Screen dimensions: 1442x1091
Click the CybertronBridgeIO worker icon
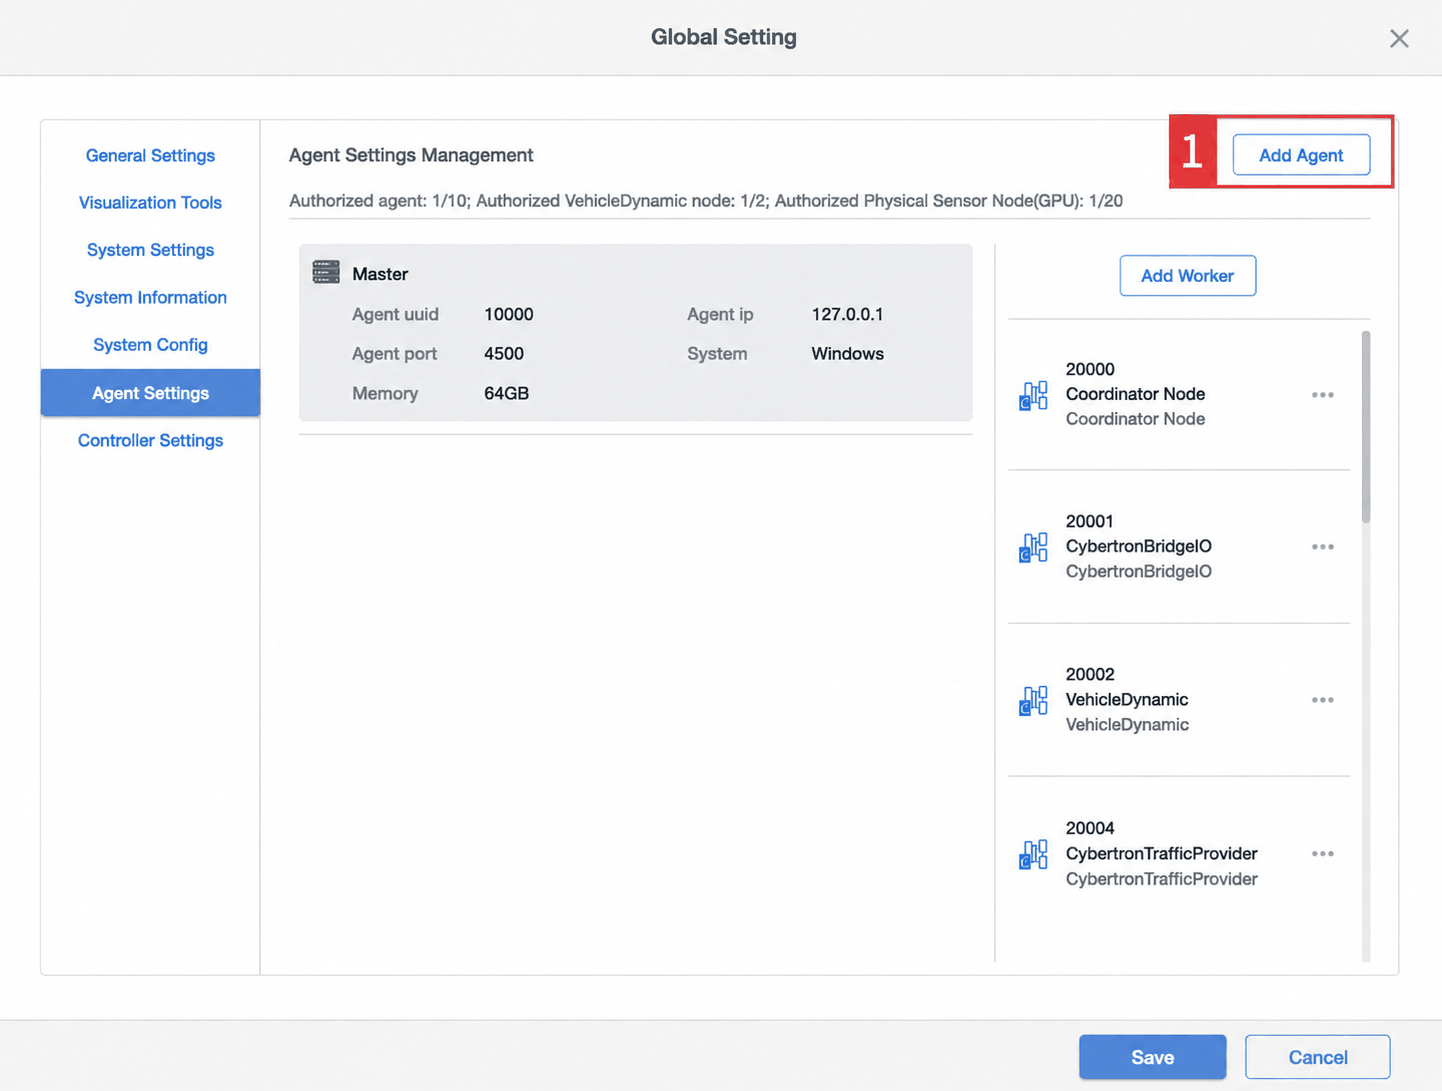(1033, 547)
